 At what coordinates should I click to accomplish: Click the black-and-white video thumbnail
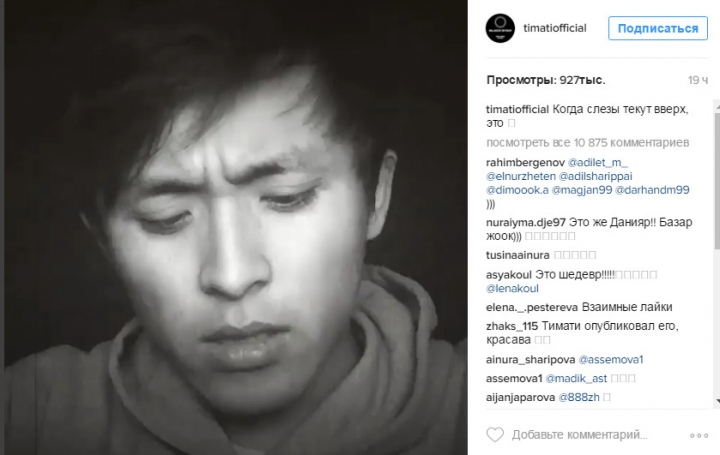[x=236, y=228]
